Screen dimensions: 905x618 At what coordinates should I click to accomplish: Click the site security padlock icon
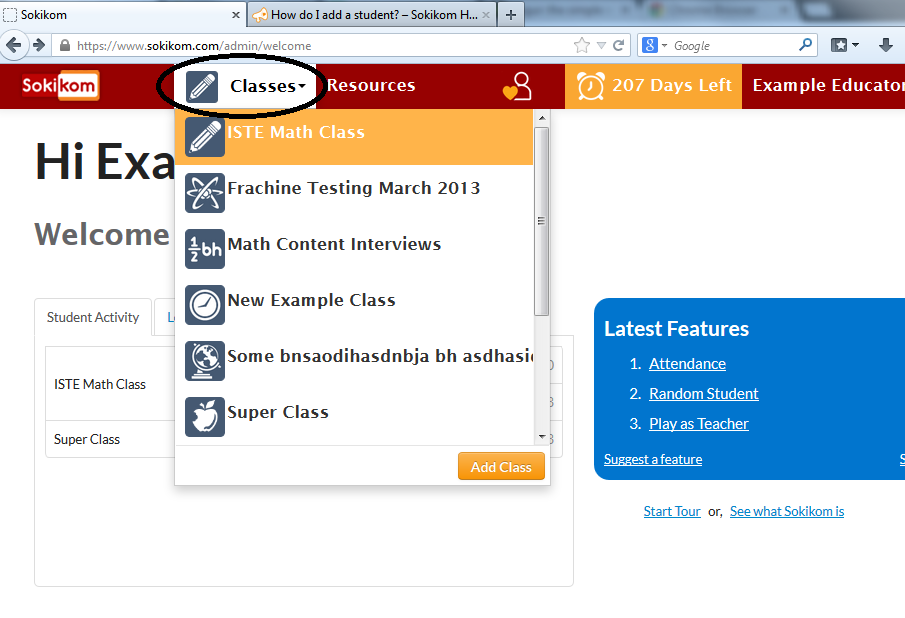tap(65, 46)
